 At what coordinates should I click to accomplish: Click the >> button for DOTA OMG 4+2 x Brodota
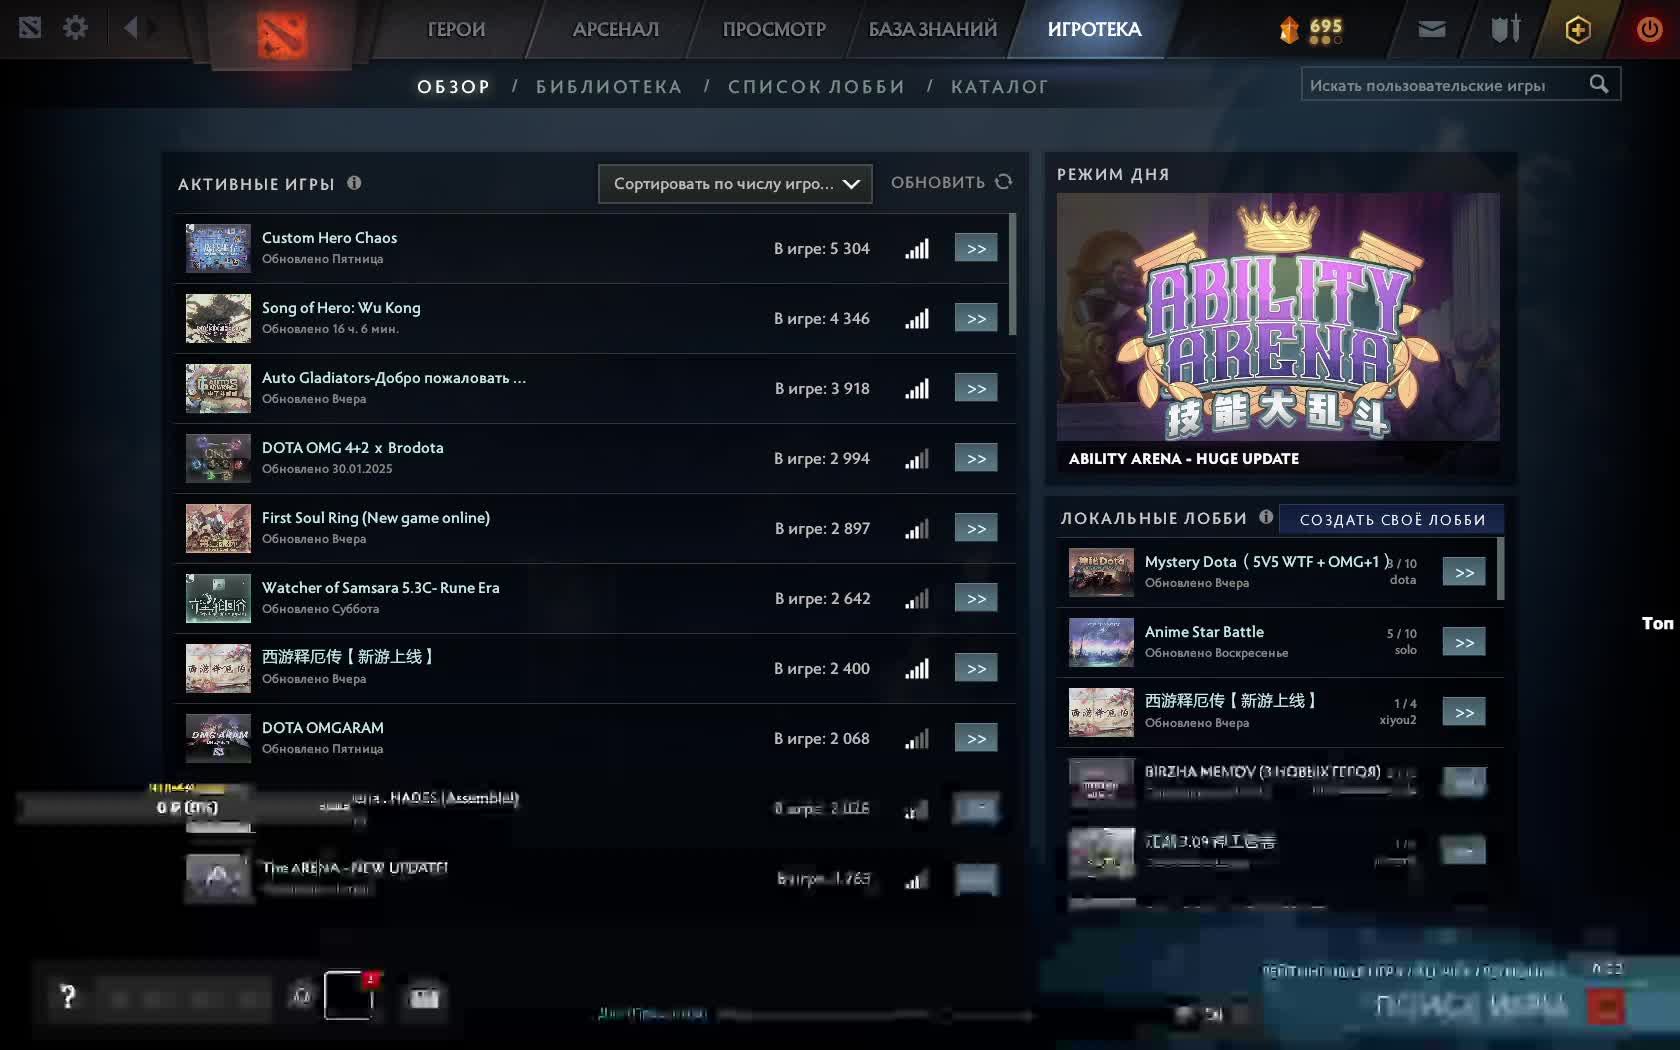point(976,458)
